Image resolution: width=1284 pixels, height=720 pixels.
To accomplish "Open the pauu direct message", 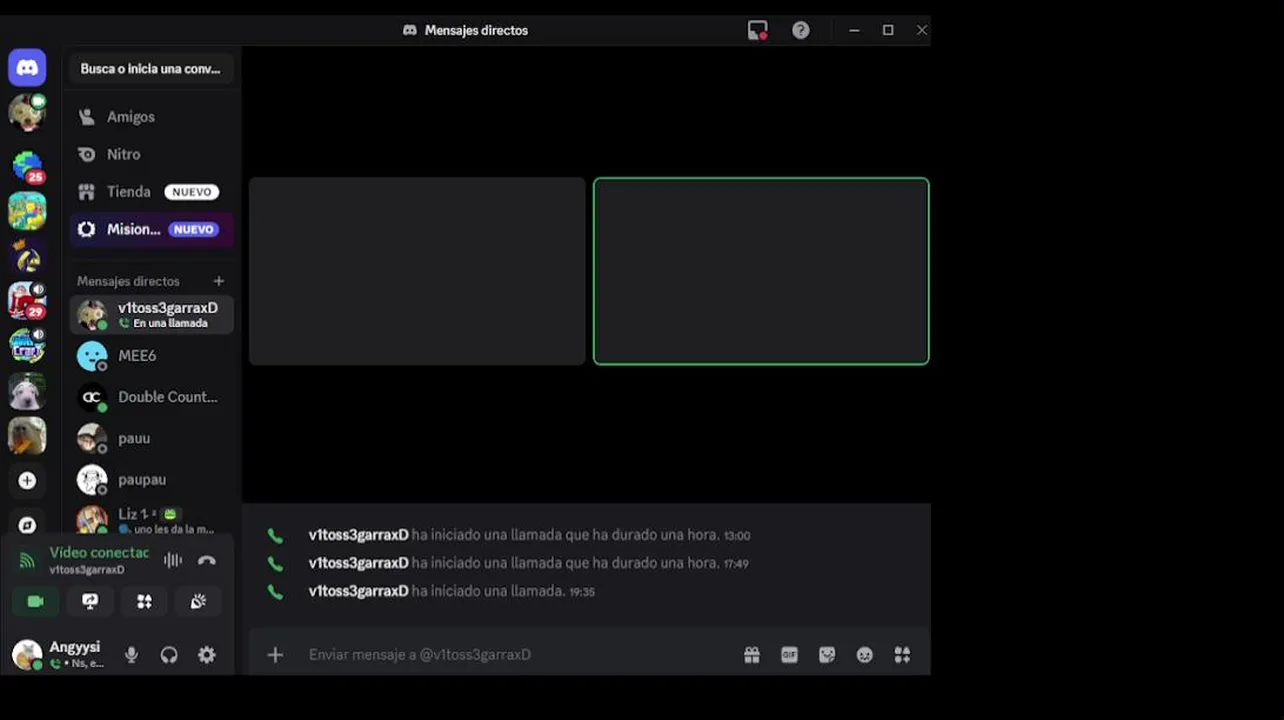I will tap(152, 438).
